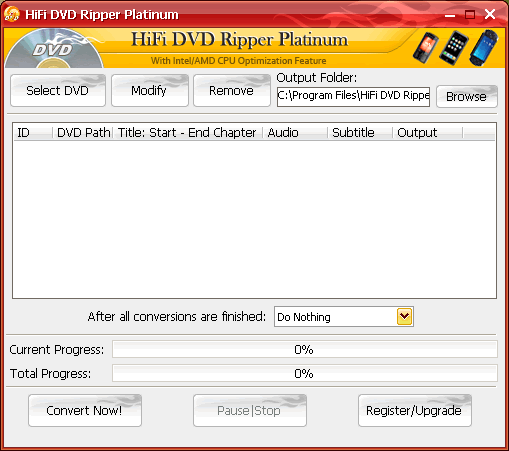Click inside the Output Folder path field
509x451 pixels.
353,97
